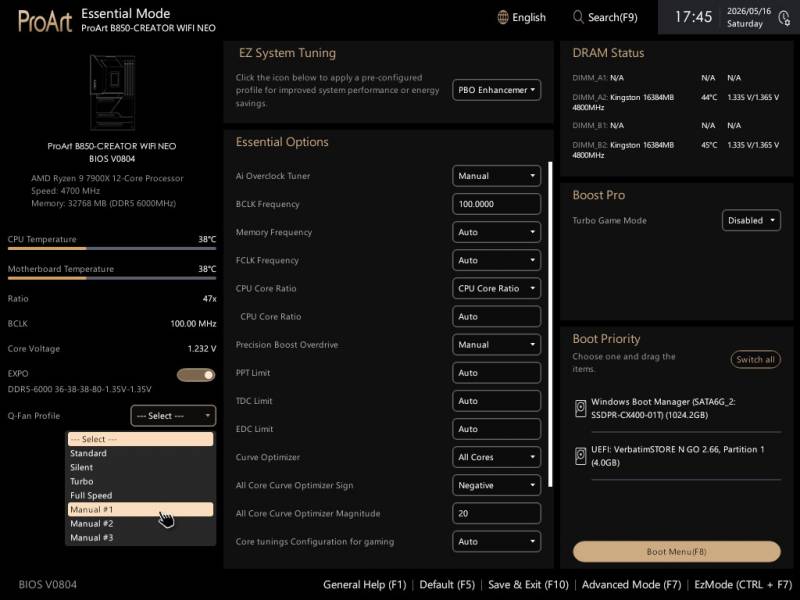
Task: Click the Essential Options scrollbar
Action: tap(550, 324)
